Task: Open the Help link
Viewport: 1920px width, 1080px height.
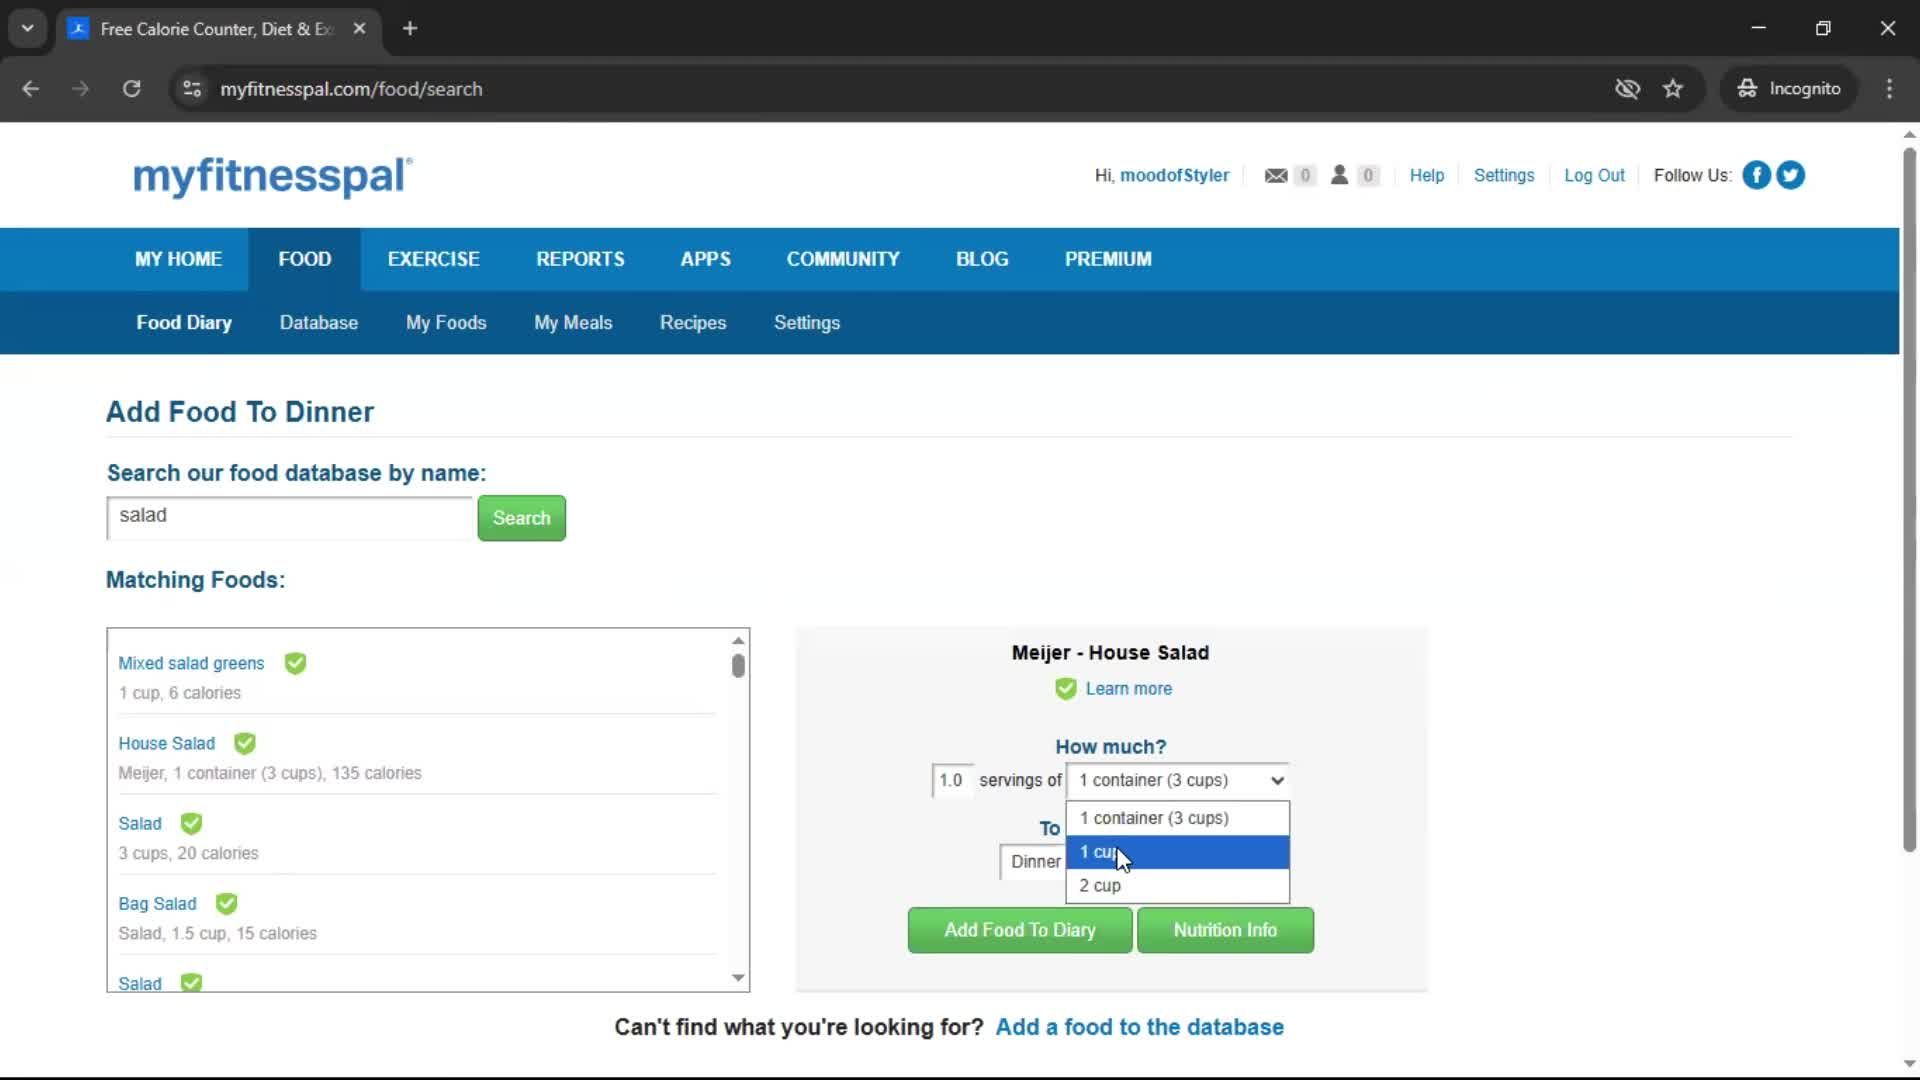Action: point(1426,176)
